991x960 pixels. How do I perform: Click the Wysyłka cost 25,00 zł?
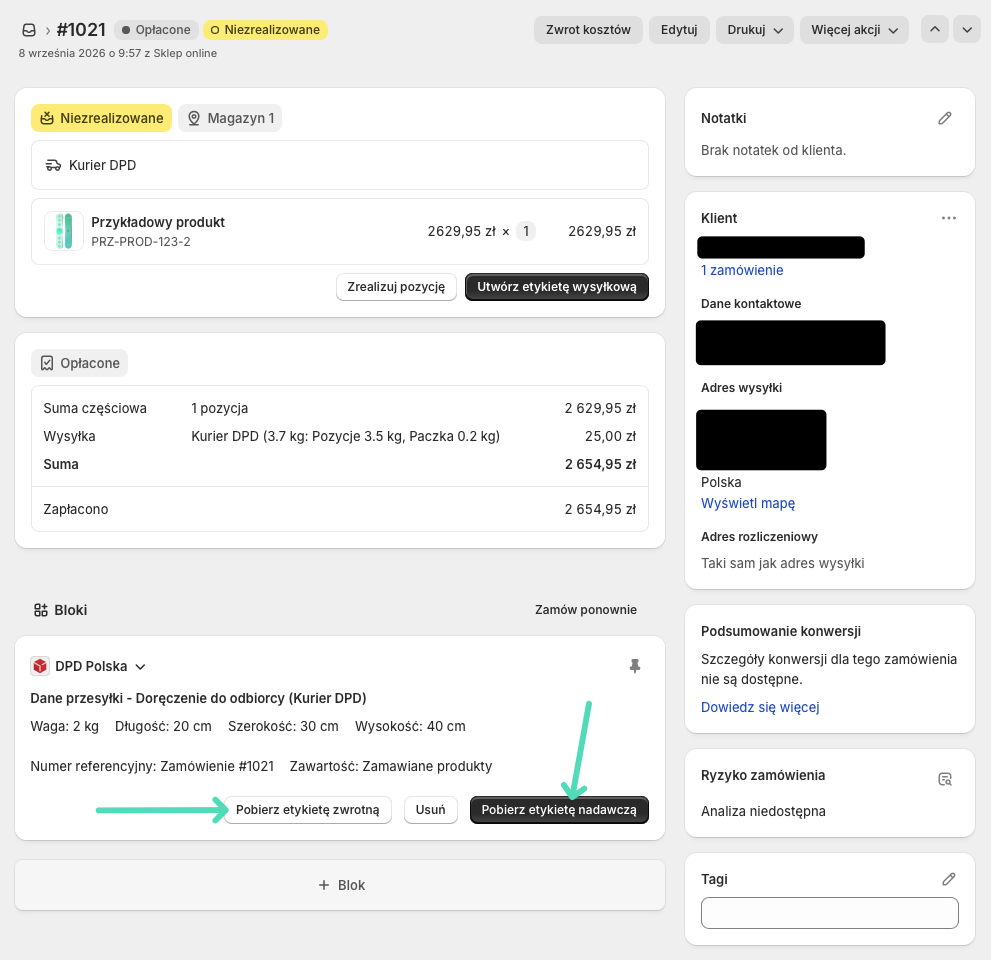click(x=611, y=436)
